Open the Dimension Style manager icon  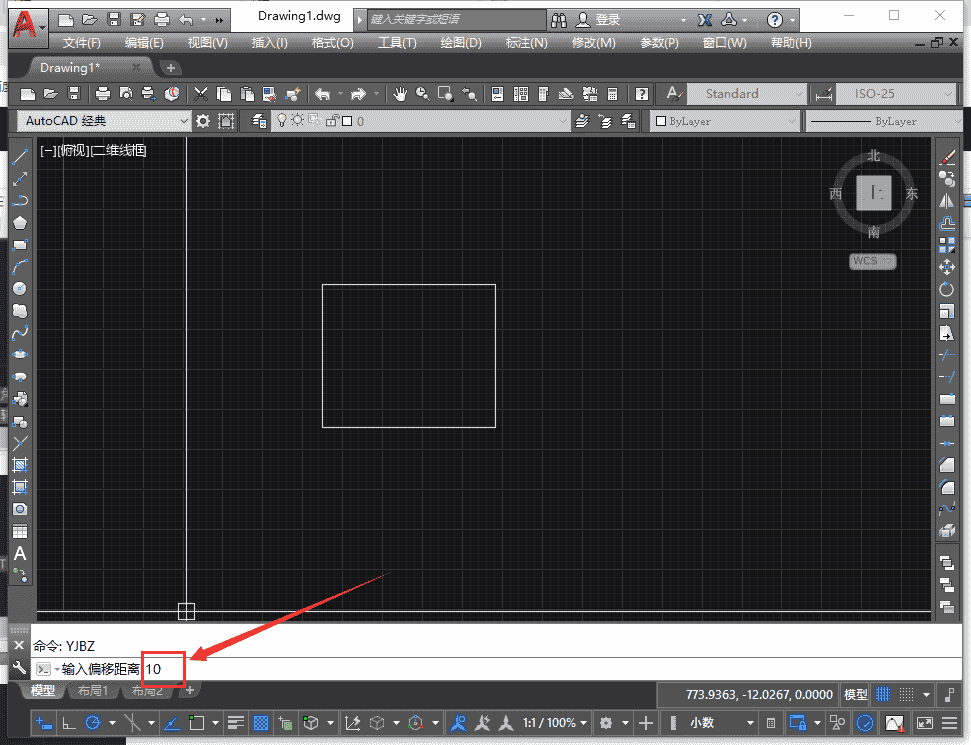(824, 94)
